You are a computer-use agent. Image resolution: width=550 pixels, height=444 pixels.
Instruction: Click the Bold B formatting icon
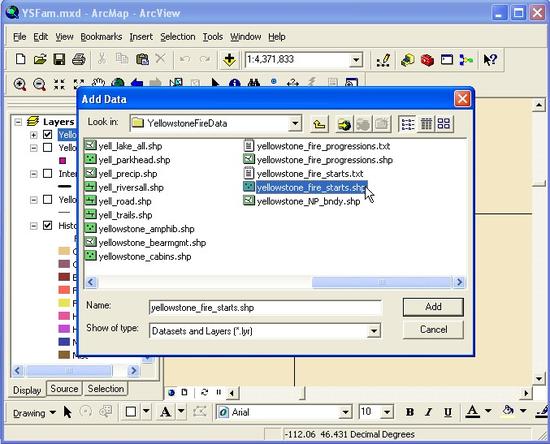point(409,412)
